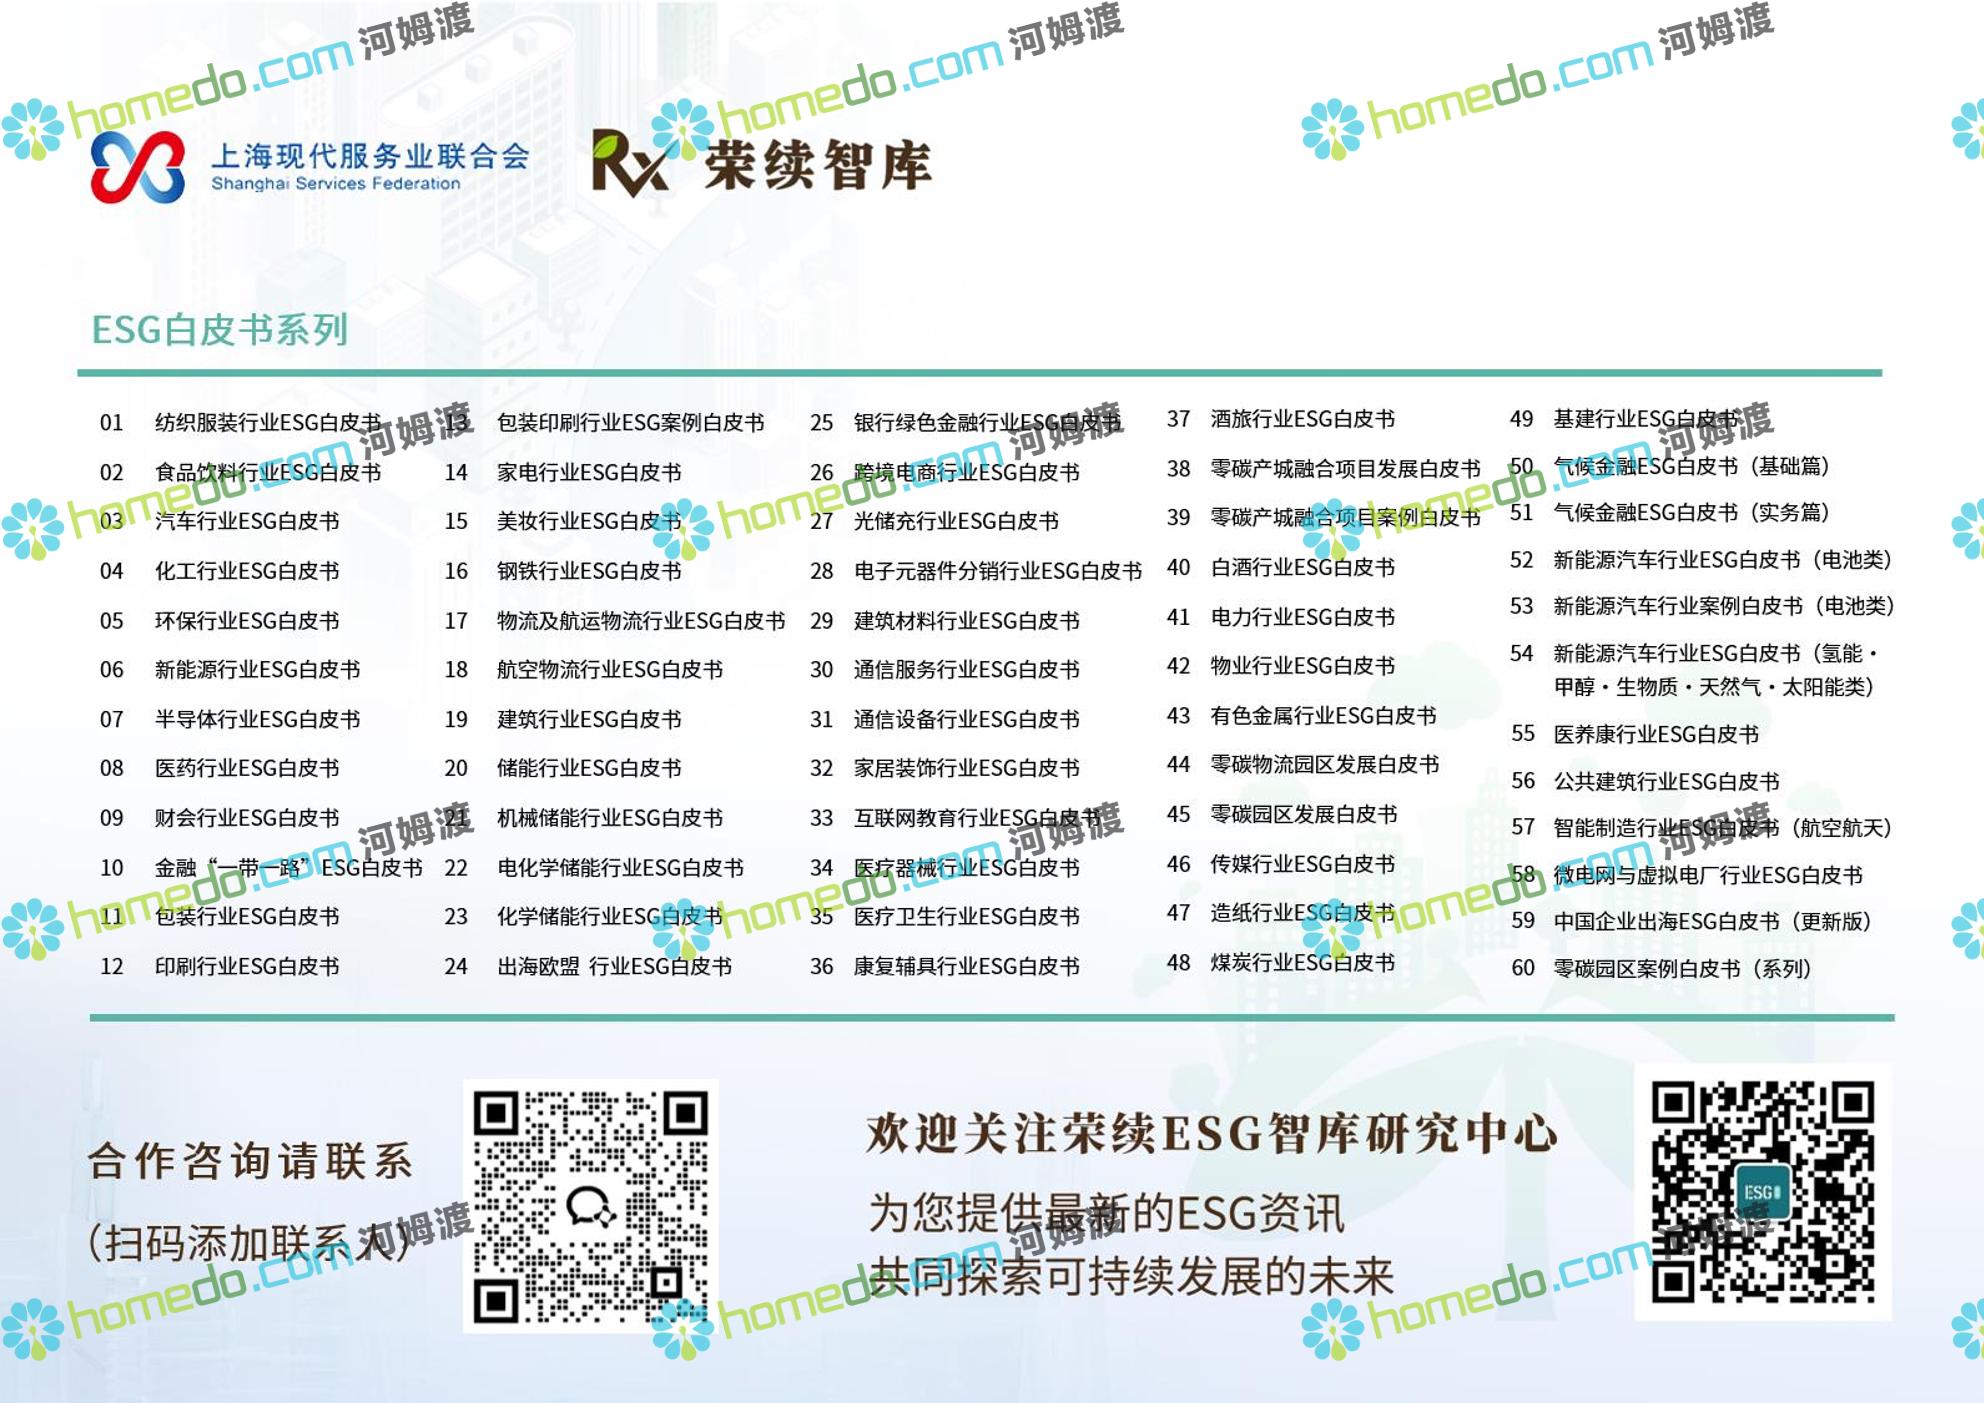The height and width of the screenshot is (1403, 1984).
Task: Select 纺织服装行业ESG白皮书 entry
Action: [x=267, y=422]
